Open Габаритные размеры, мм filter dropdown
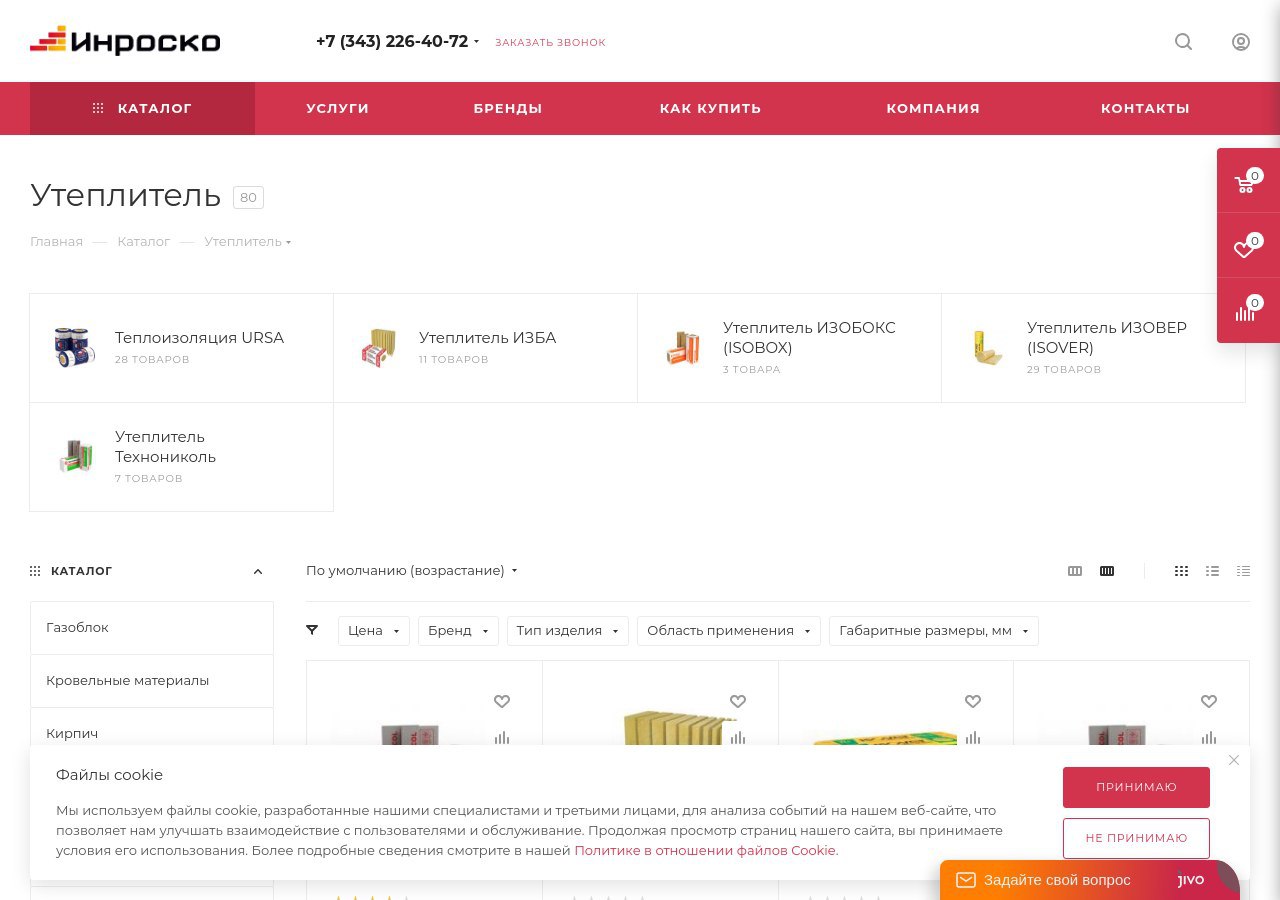The height and width of the screenshot is (900, 1280). 934,631
